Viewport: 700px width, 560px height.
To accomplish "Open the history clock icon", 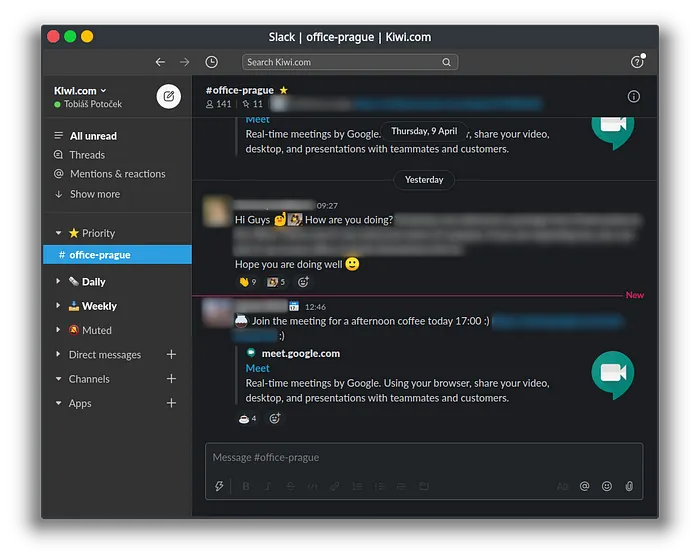I will point(212,62).
